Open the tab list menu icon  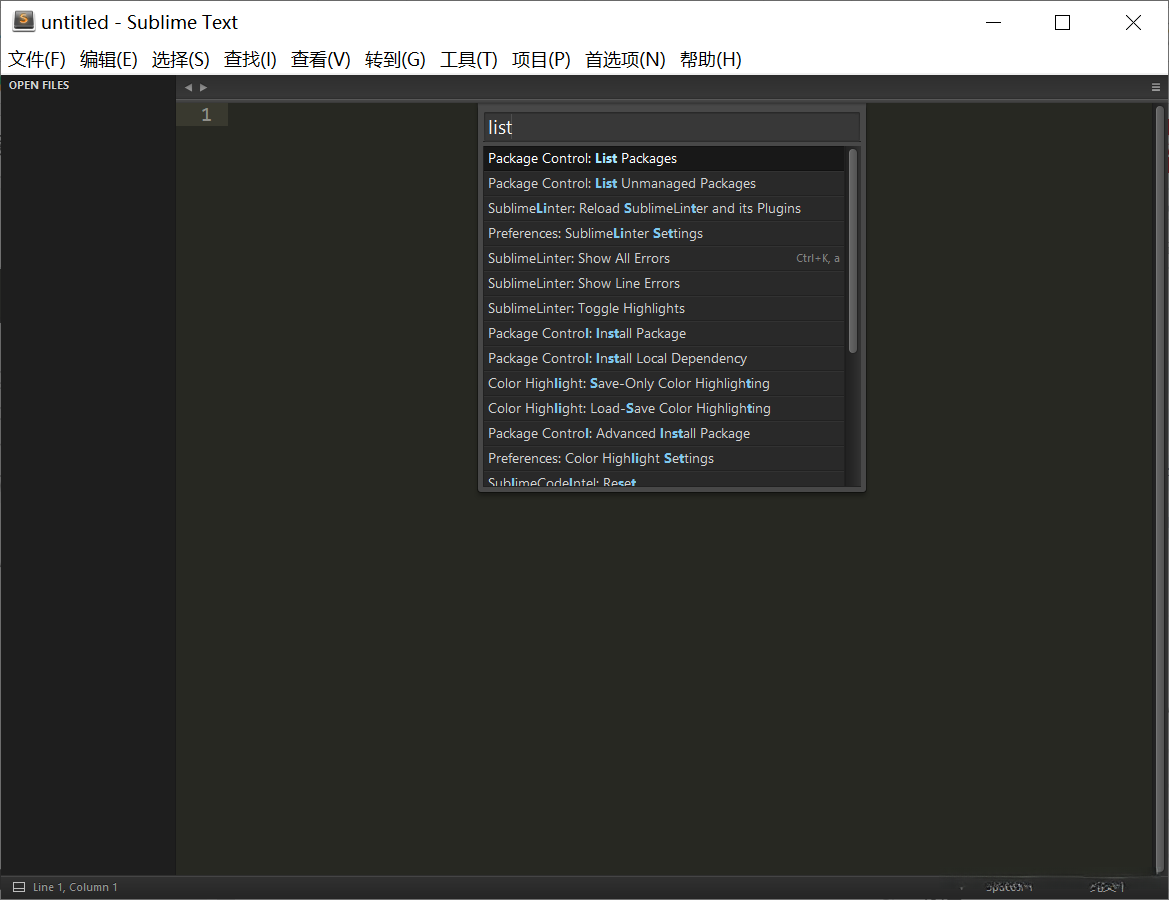click(x=1156, y=87)
